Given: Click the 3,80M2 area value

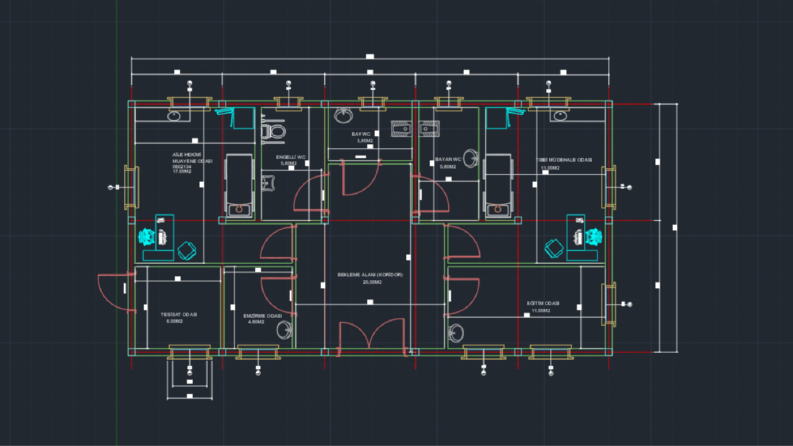Looking at the screenshot, I should pyautogui.click(x=365, y=141).
